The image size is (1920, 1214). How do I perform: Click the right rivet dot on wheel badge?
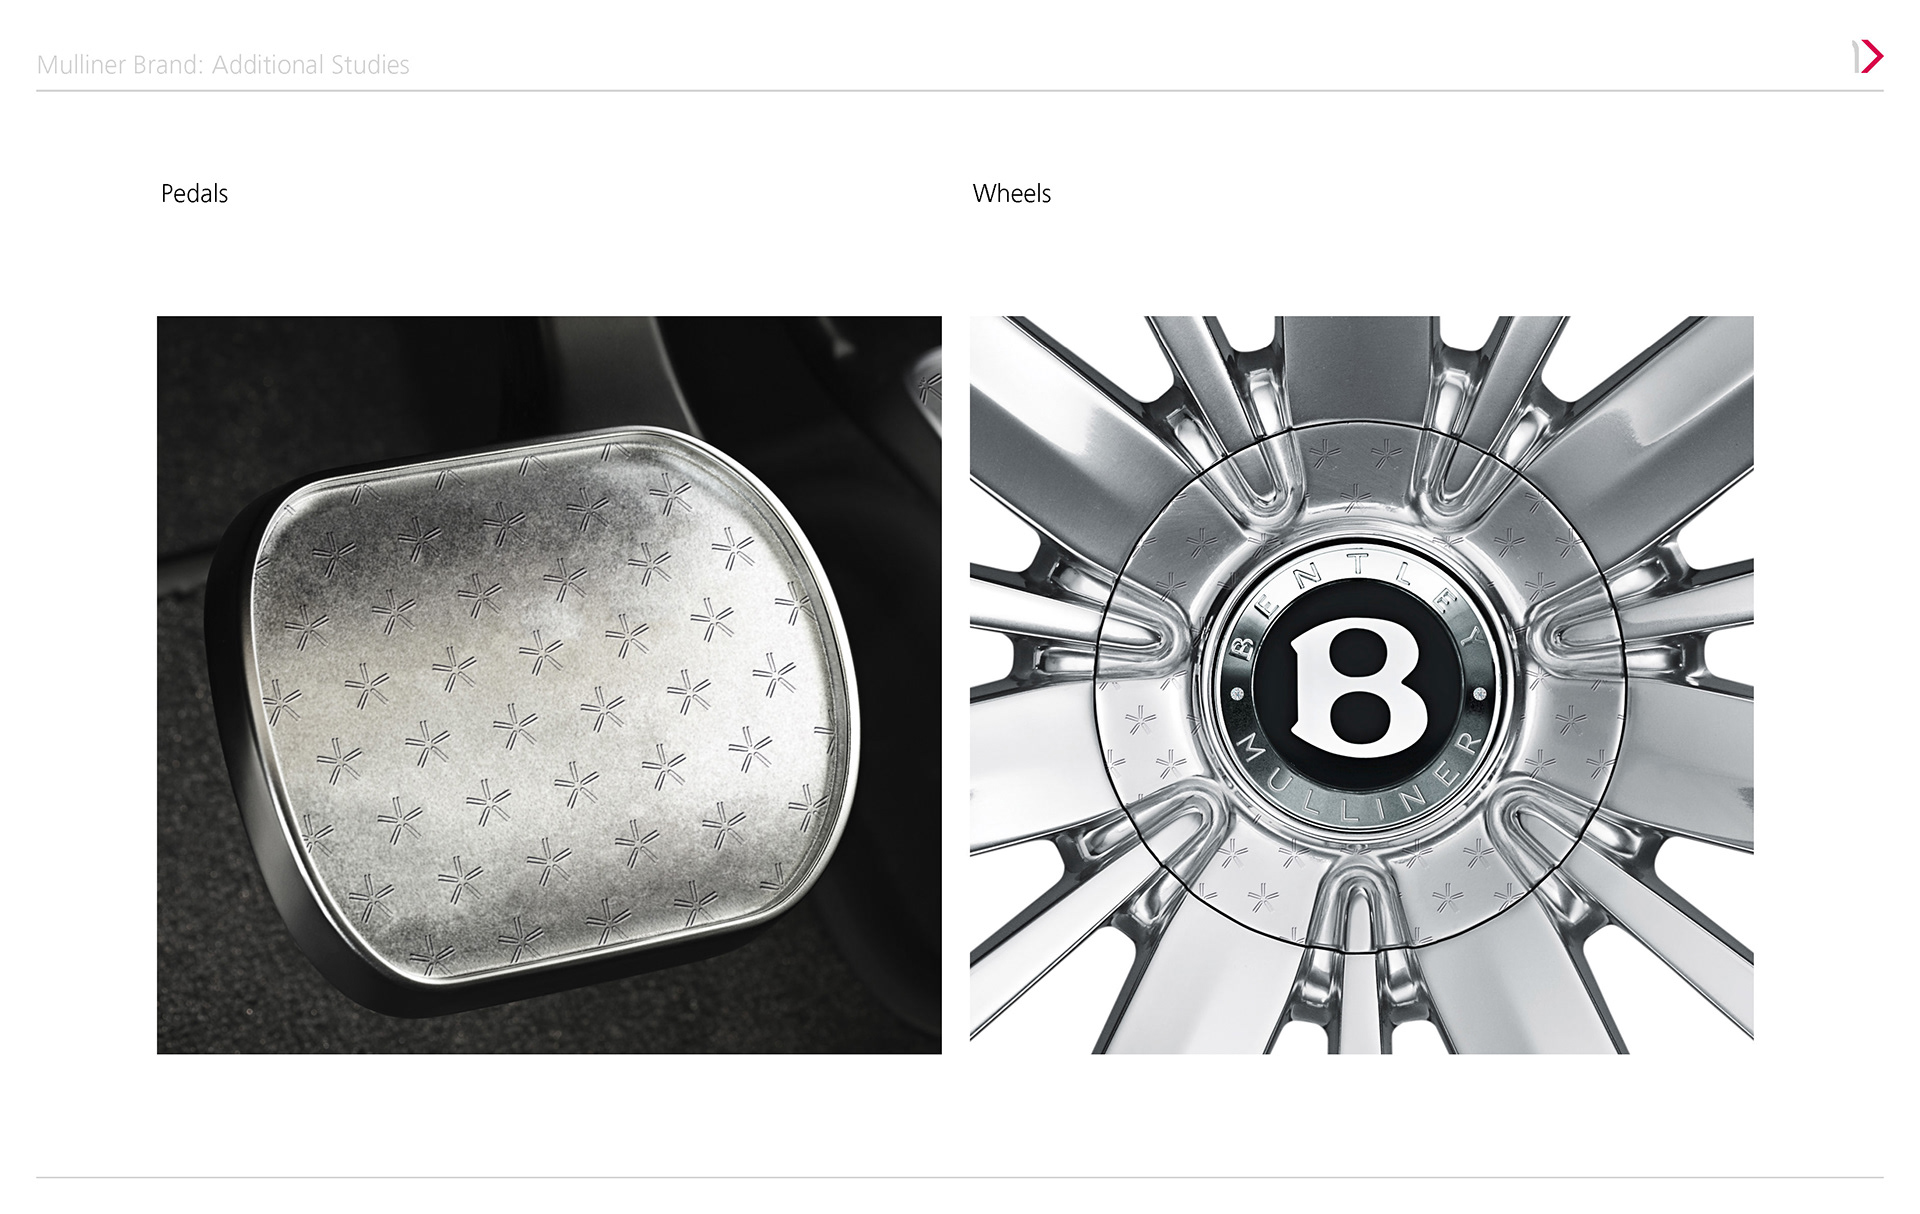1480,694
